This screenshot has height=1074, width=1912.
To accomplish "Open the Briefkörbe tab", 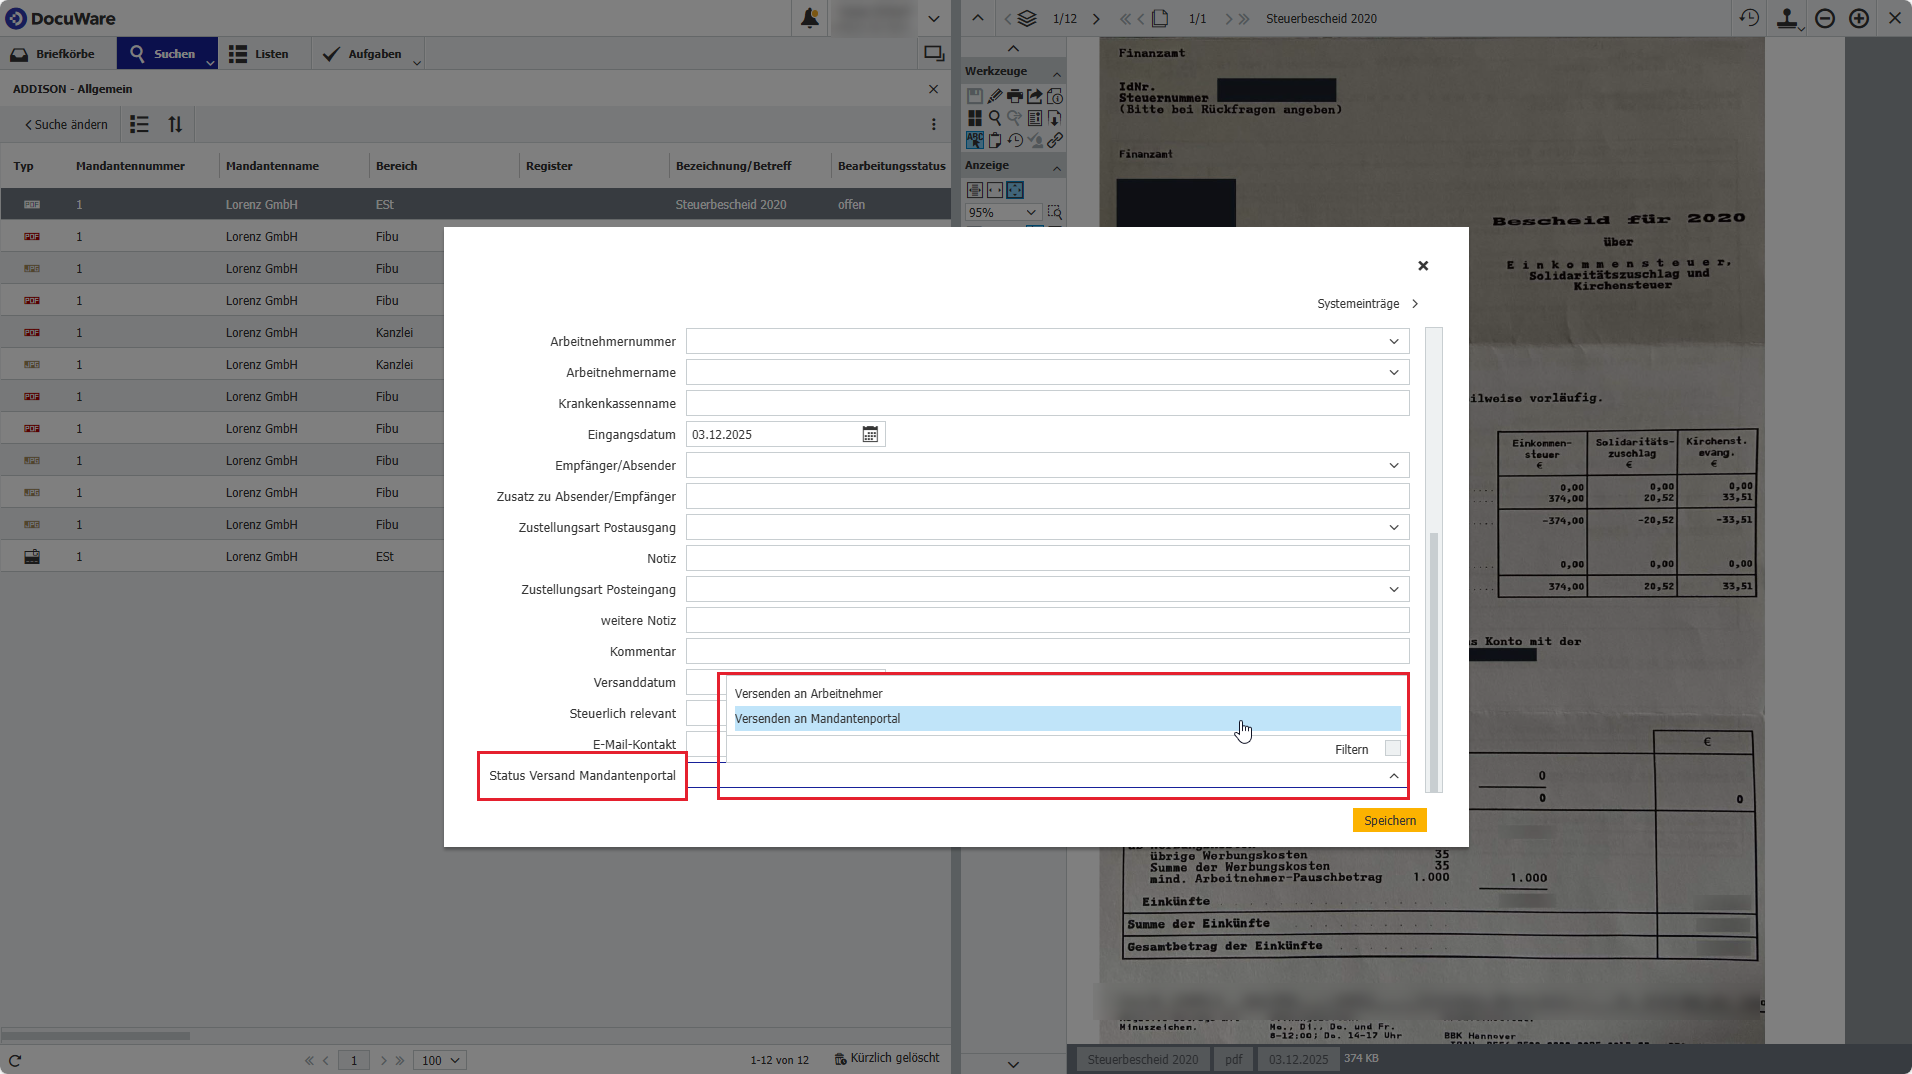I will (x=55, y=54).
